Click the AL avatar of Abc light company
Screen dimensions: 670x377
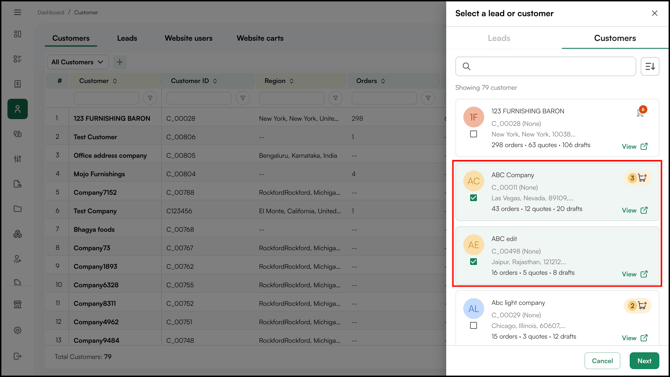(x=473, y=309)
